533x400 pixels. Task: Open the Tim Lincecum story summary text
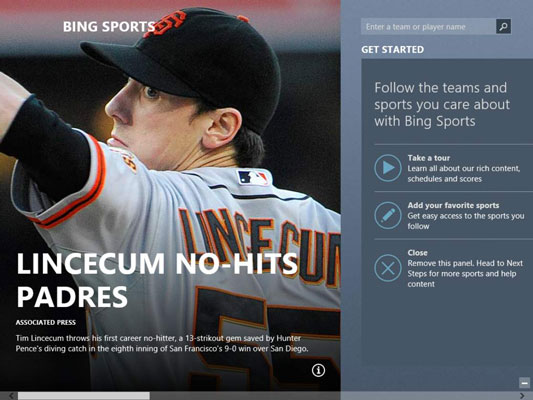[162, 343]
